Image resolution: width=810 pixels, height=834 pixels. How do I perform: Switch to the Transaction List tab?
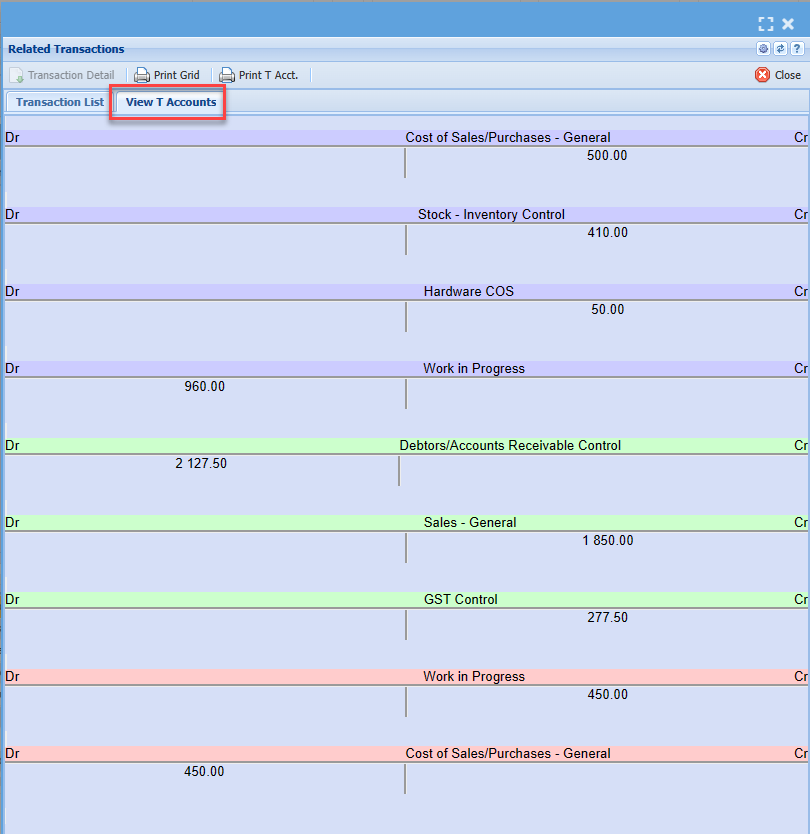[59, 102]
